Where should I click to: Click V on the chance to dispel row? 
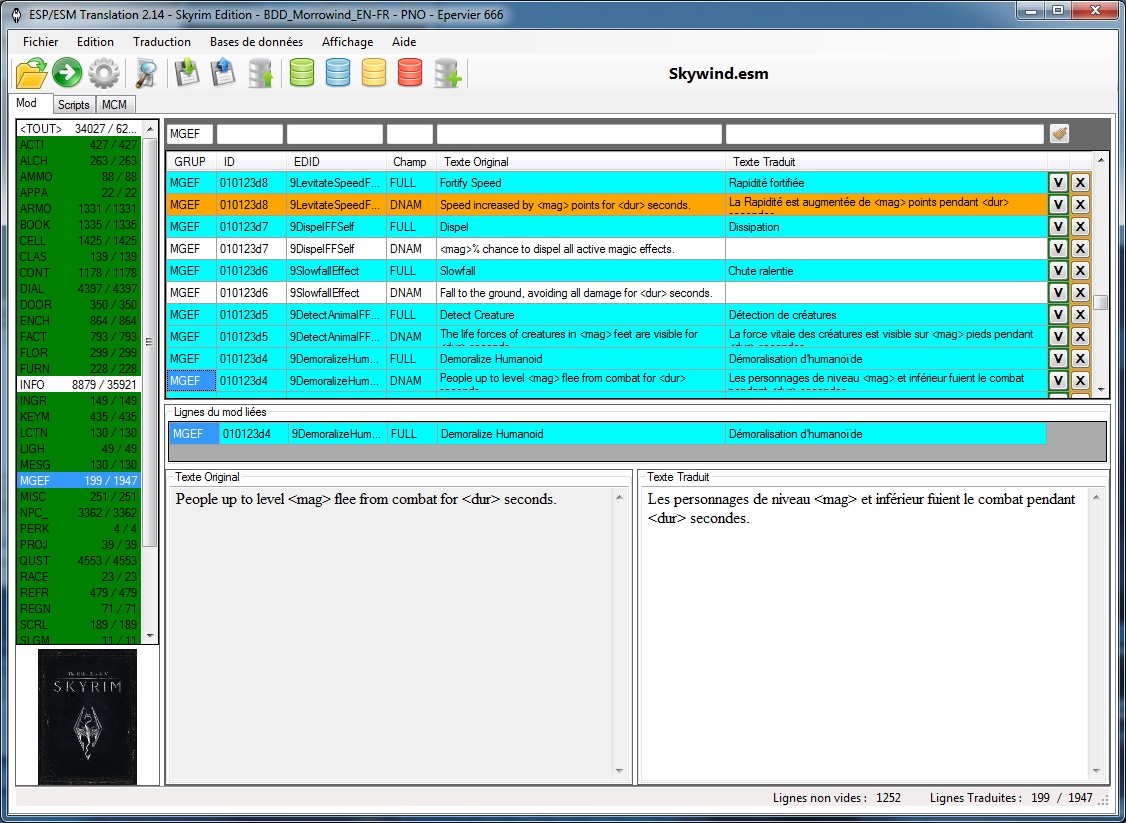[x=1058, y=249]
